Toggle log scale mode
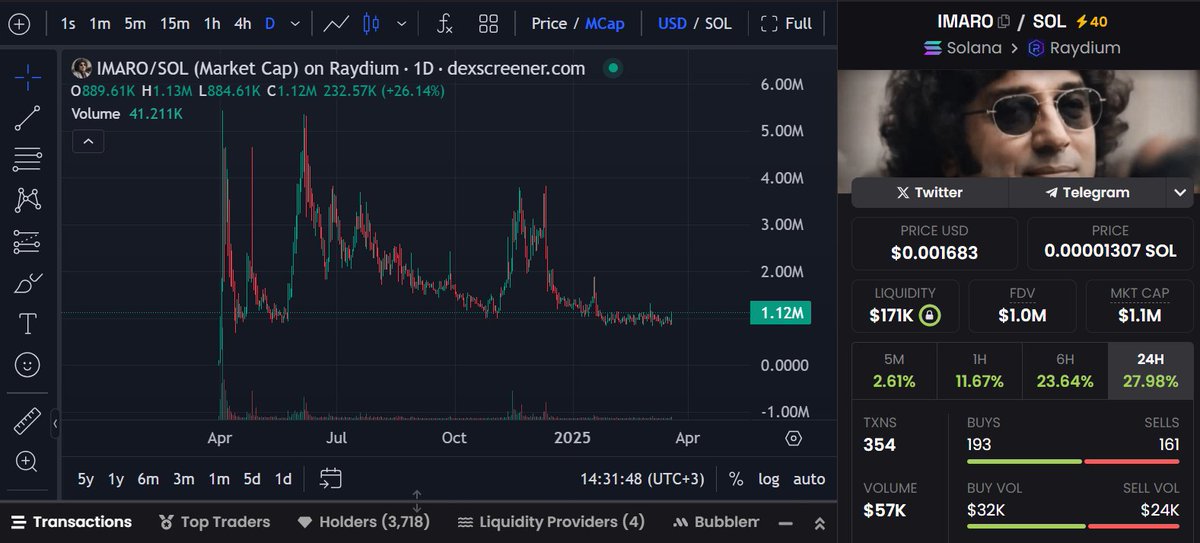This screenshot has height=543, width=1200. pyautogui.click(x=768, y=479)
